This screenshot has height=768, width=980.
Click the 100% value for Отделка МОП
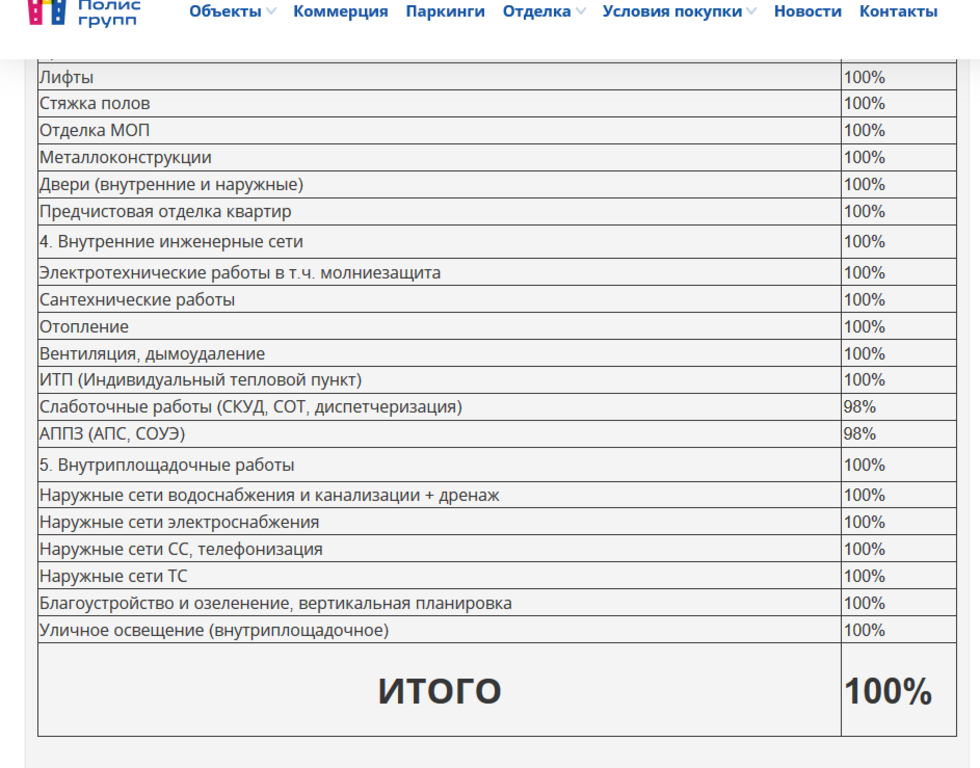(x=864, y=131)
